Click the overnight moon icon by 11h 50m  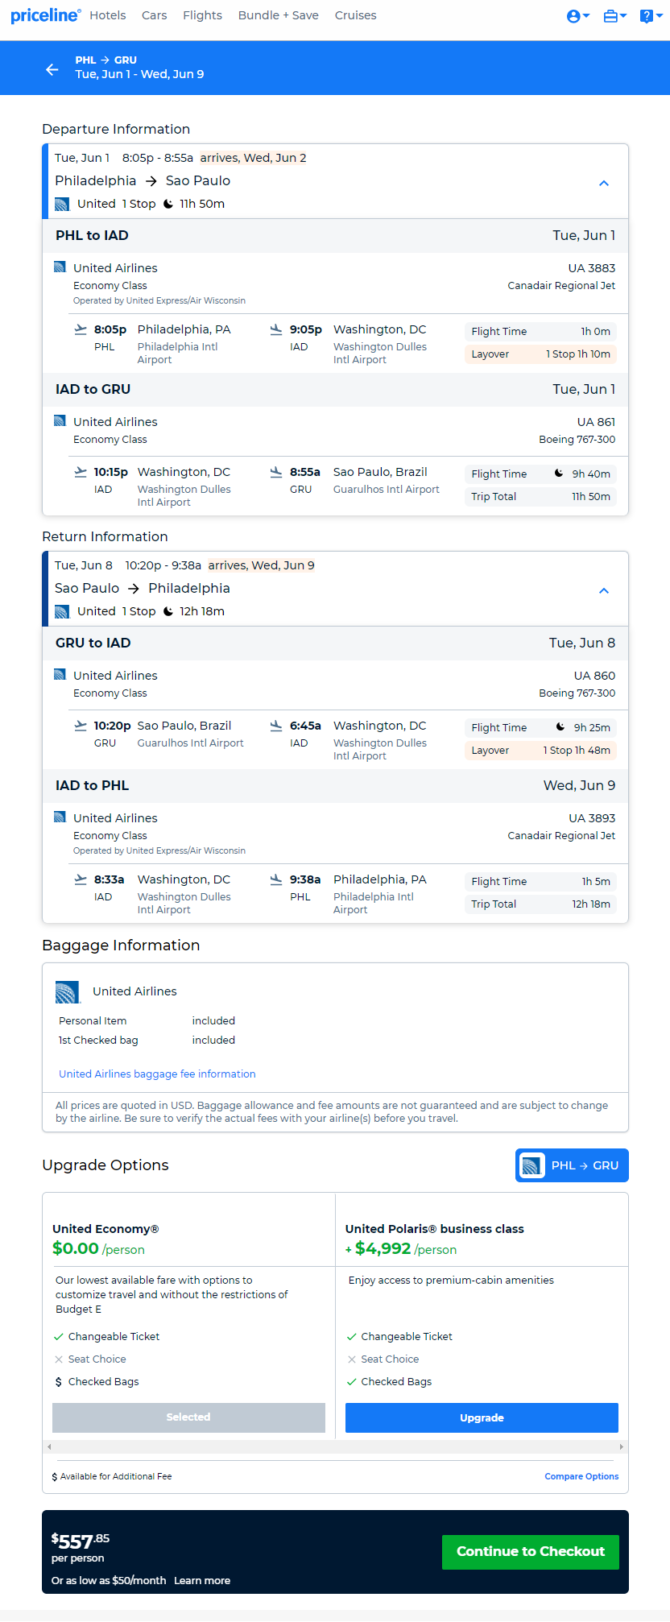[167, 203]
